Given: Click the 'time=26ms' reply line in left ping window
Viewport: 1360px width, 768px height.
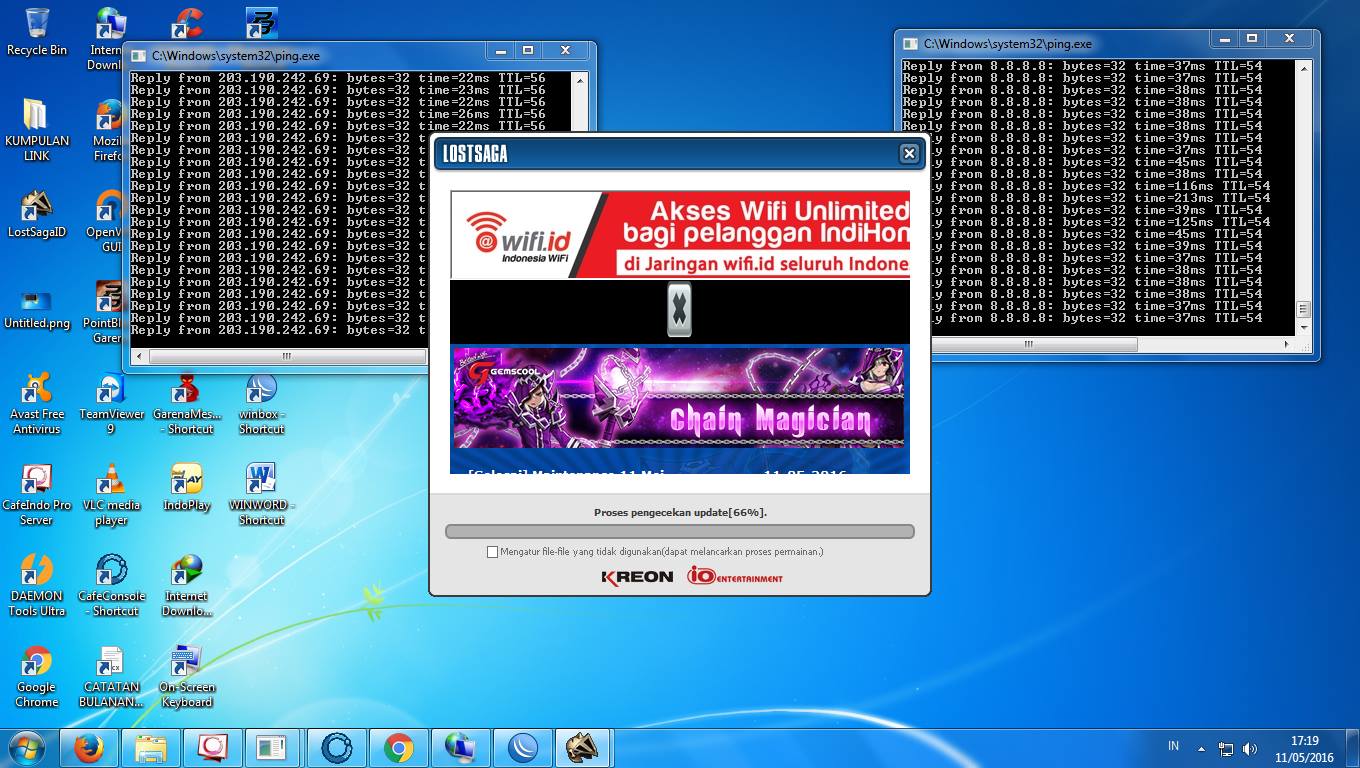Looking at the screenshot, I should 338,114.
